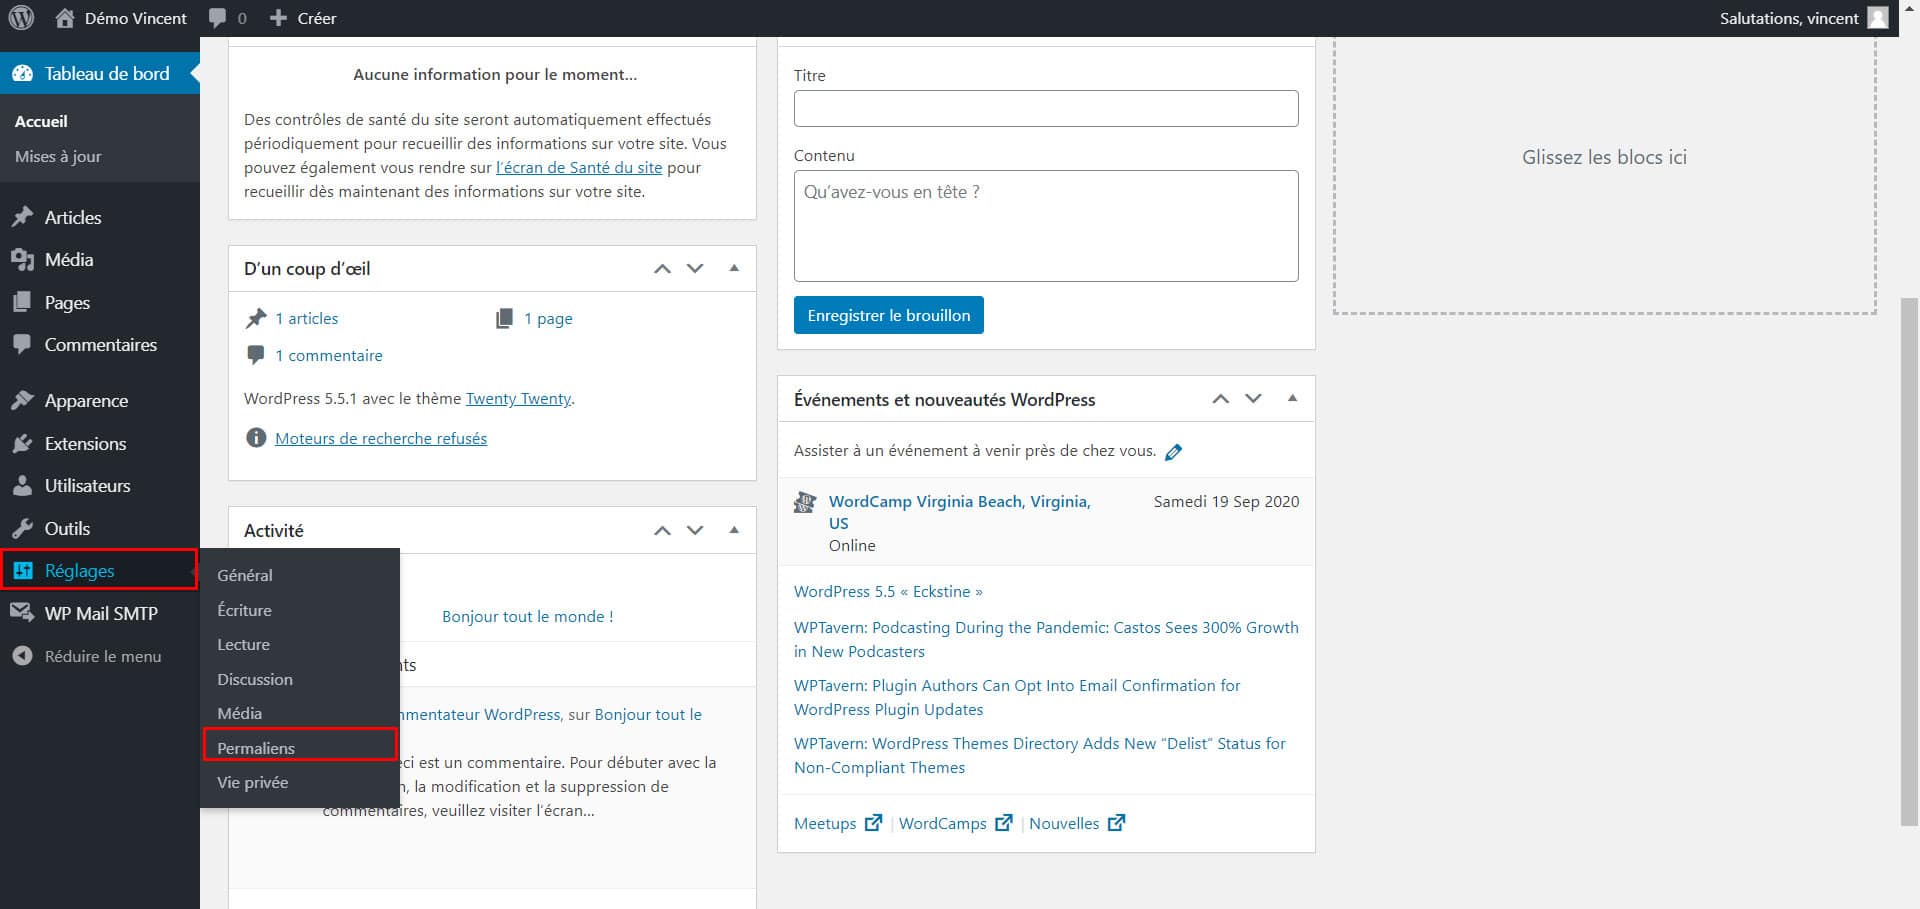Open Moteurs de recherche refusés link

coord(381,438)
